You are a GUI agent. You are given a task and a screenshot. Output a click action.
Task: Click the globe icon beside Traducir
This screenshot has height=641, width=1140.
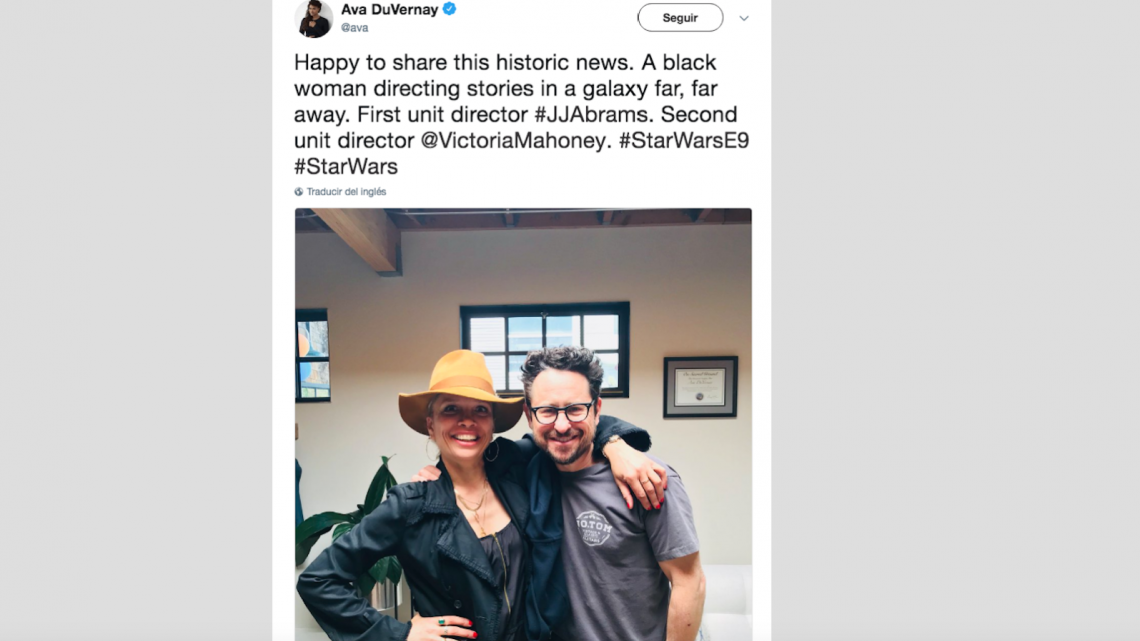point(299,192)
